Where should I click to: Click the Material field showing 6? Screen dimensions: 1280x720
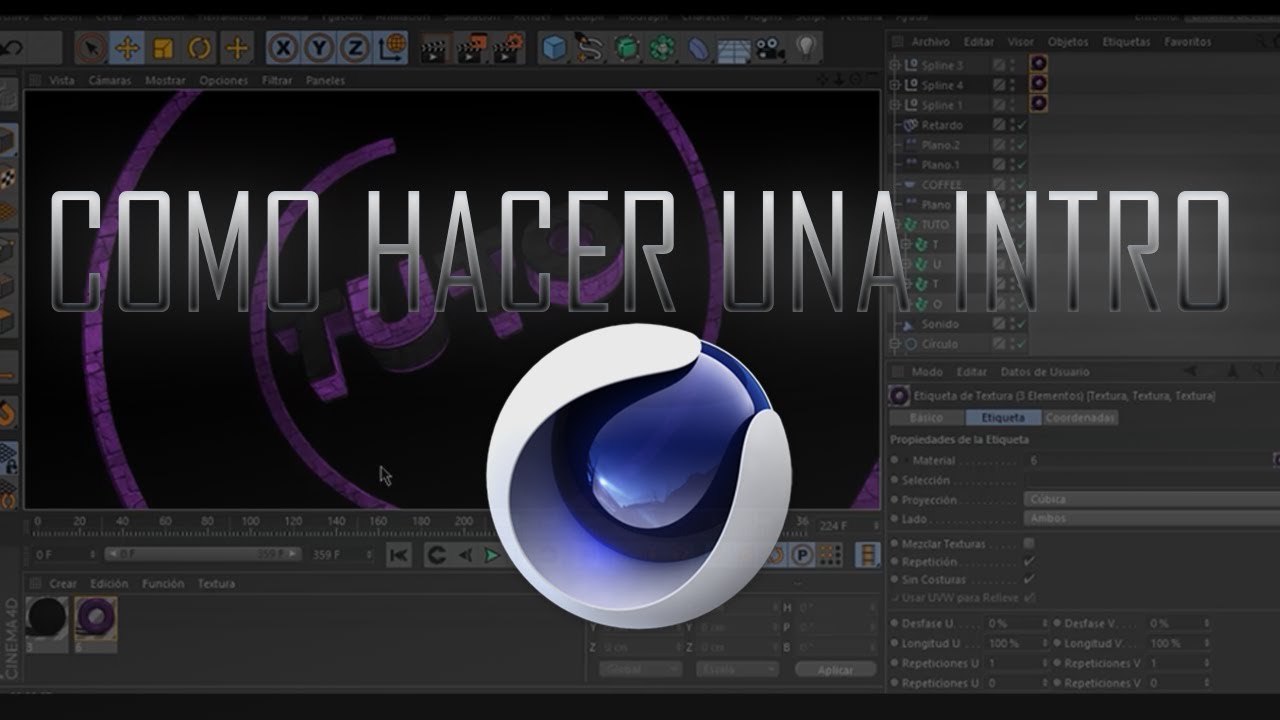pos(1150,460)
